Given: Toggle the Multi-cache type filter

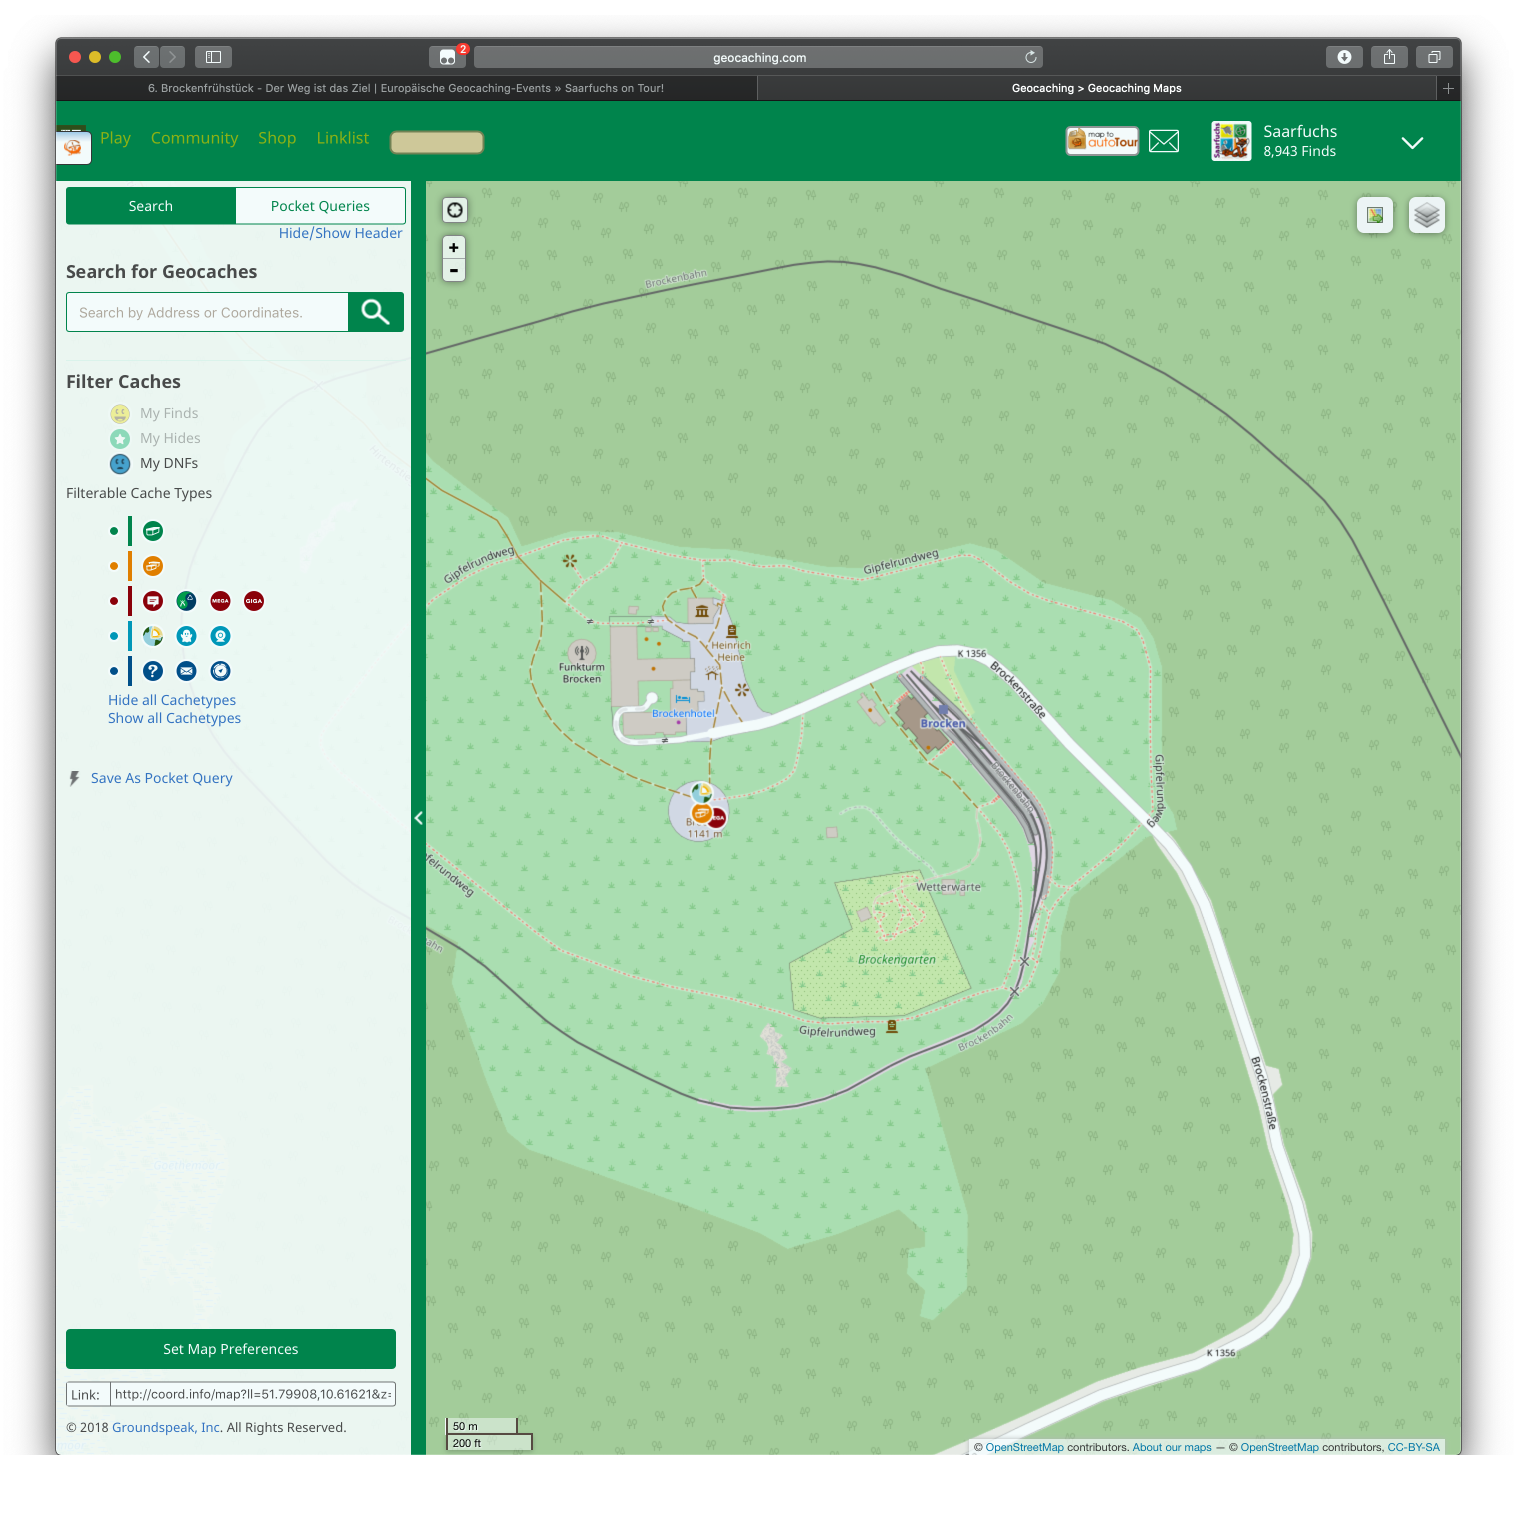Looking at the screenshot, I should (153, 566).
